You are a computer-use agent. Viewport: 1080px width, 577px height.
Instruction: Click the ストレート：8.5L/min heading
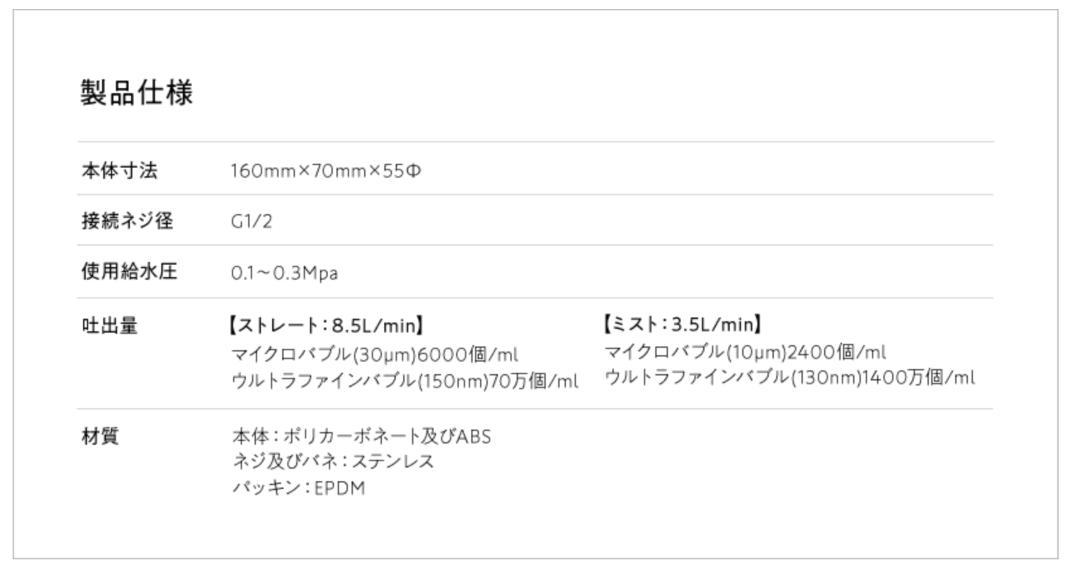(326, 325)
